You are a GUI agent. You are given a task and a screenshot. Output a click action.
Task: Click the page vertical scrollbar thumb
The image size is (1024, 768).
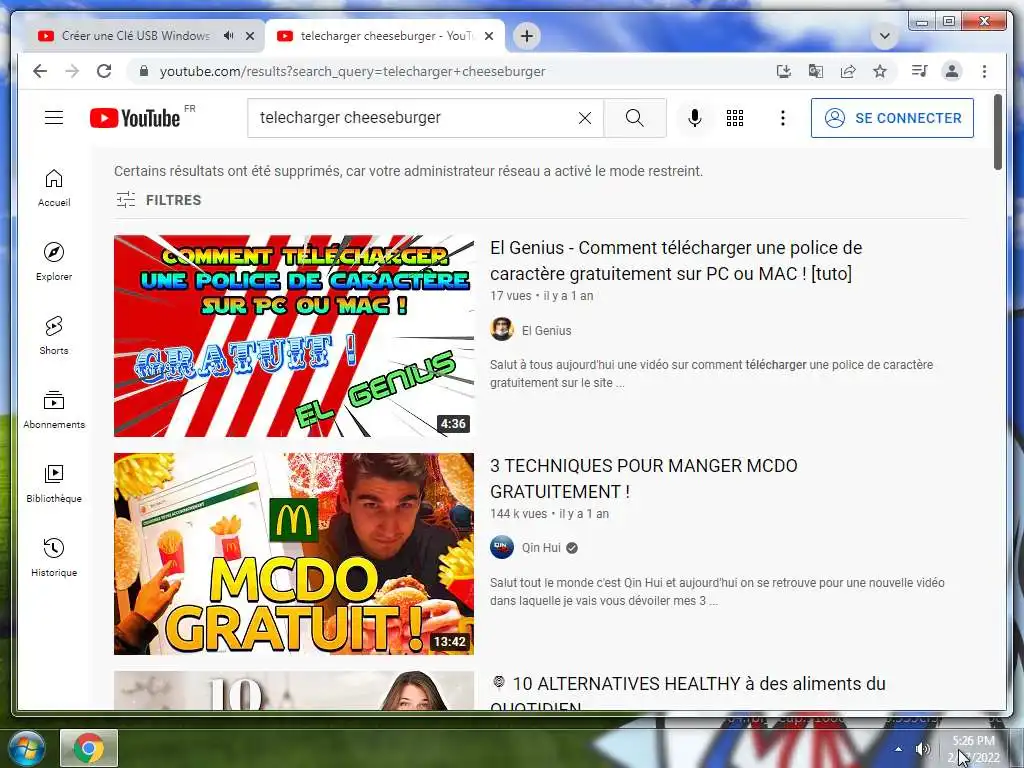click(x=997, y=132)
